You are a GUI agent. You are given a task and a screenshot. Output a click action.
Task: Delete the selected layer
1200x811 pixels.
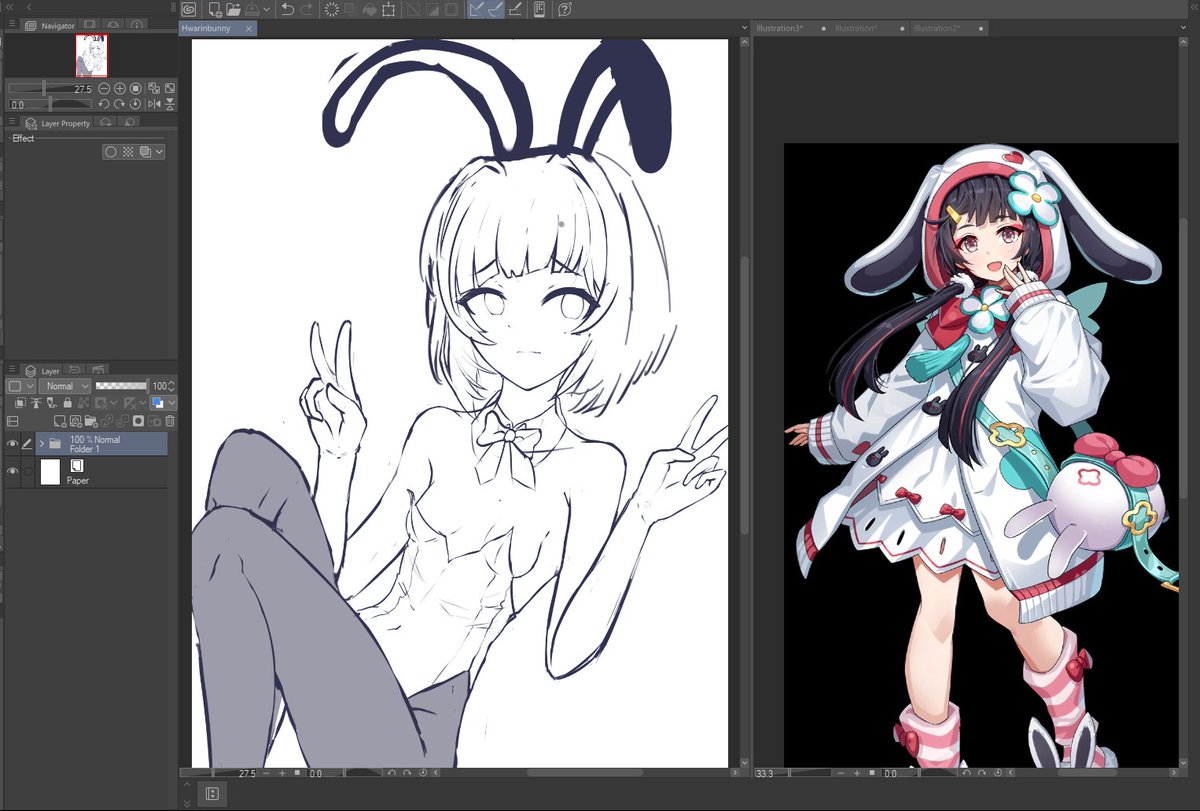click(x=170, y=422)
